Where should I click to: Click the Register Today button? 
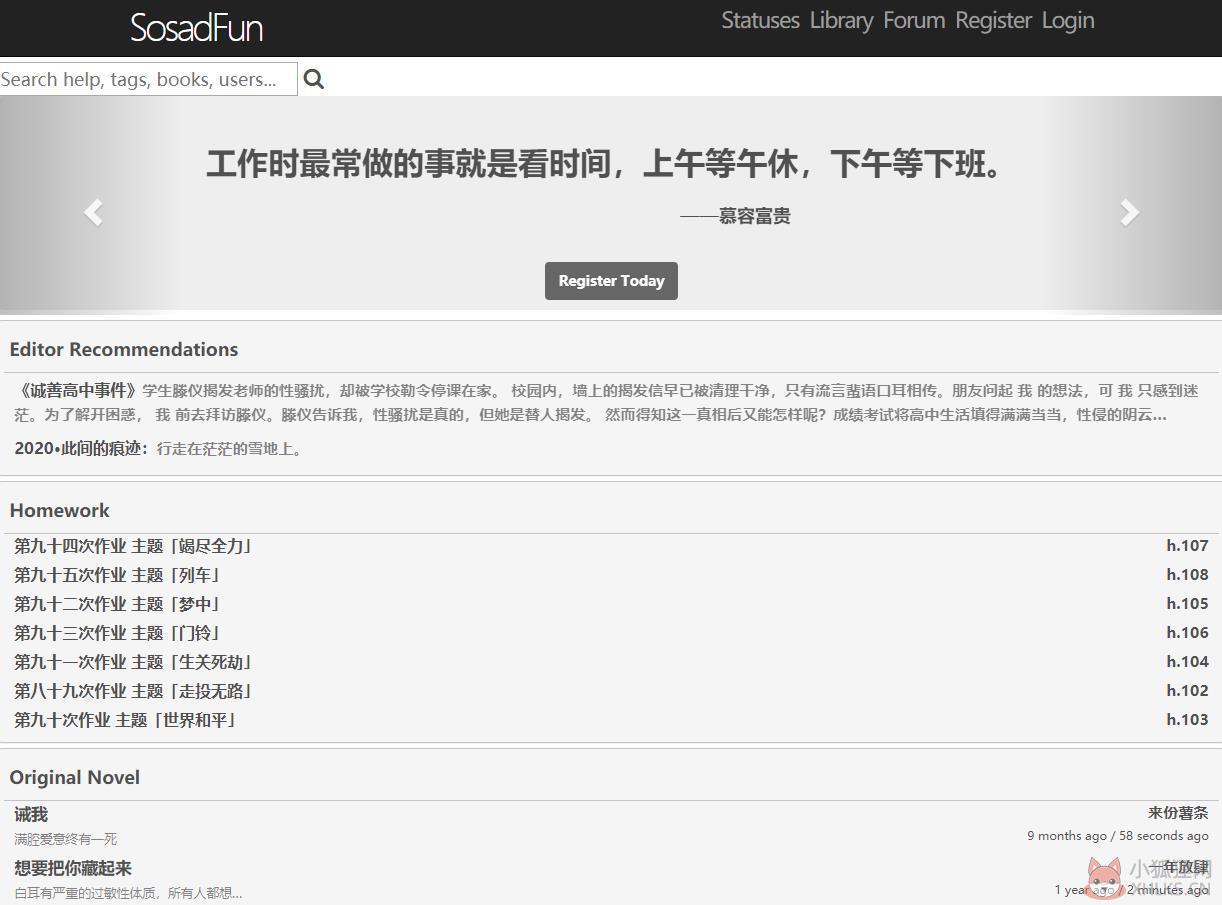coord(611,281)
